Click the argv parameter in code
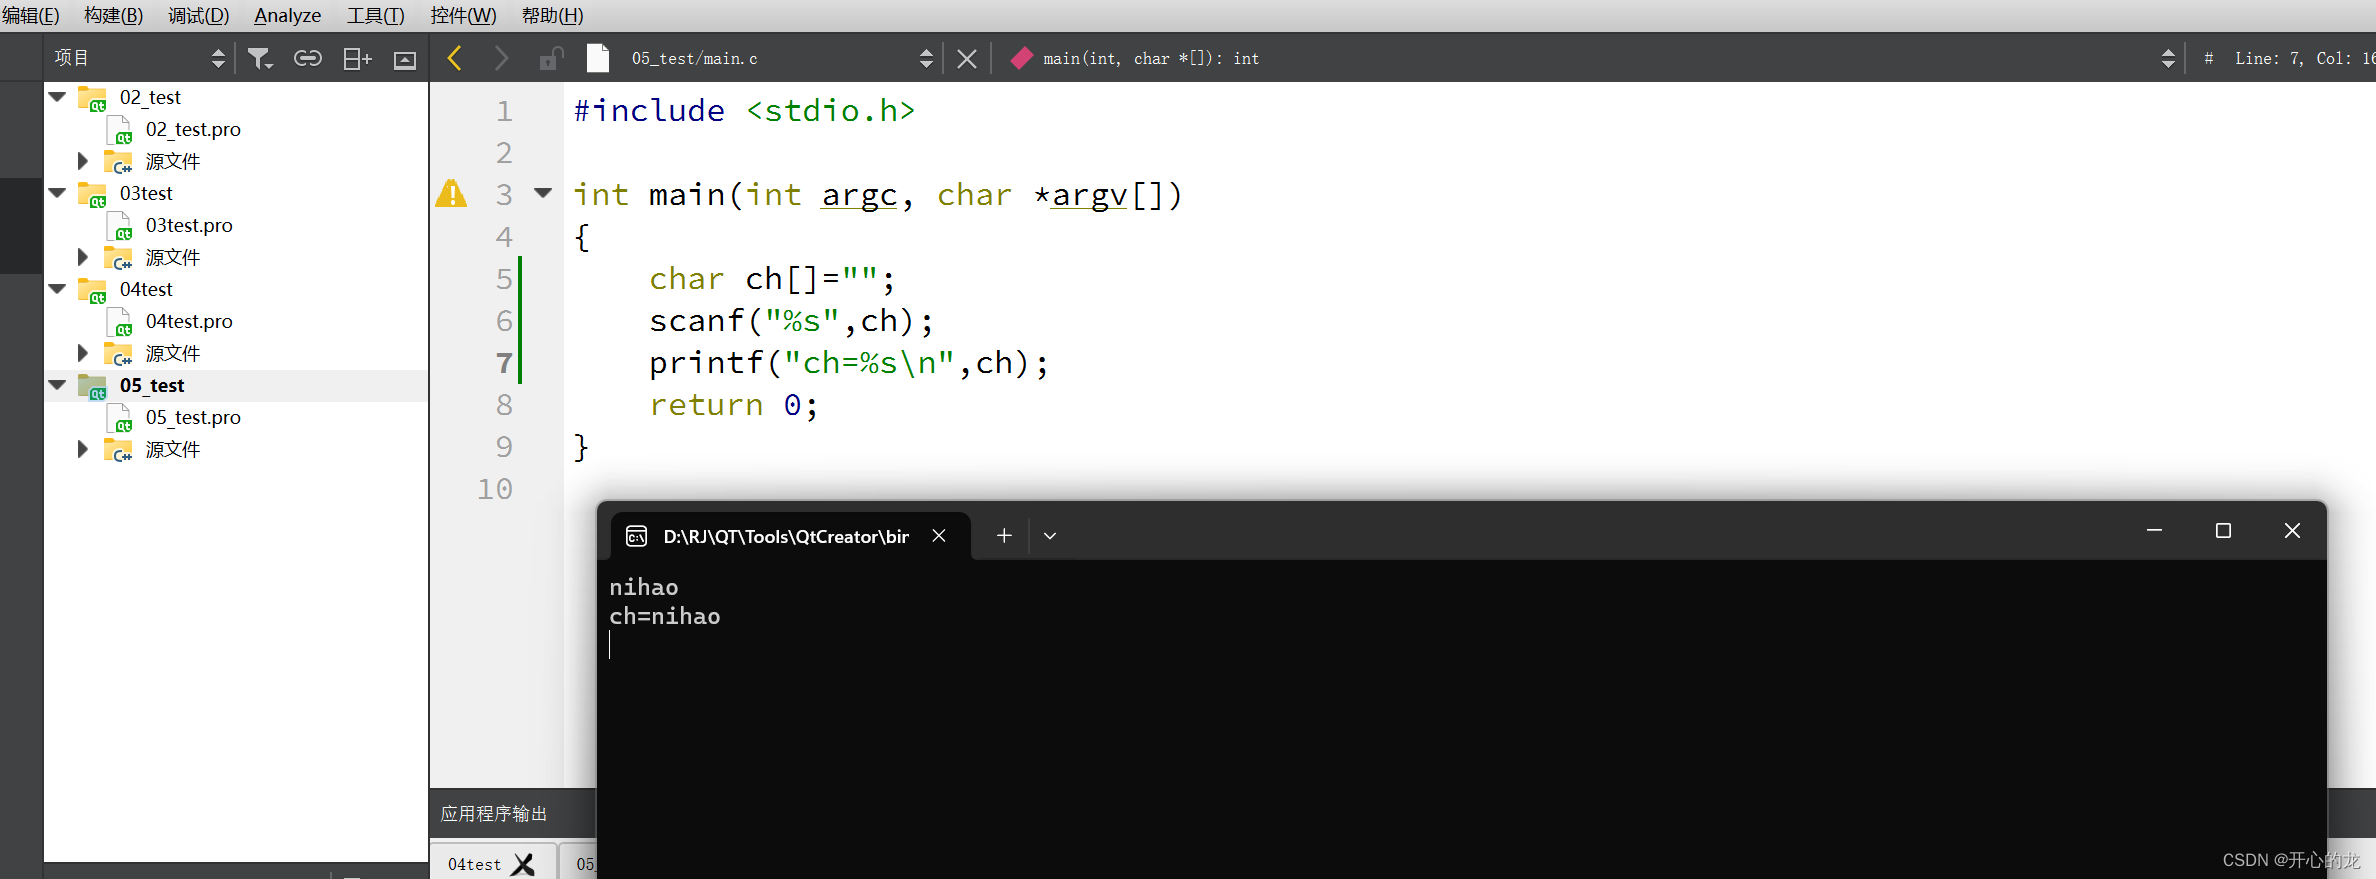This screenshot has height=879, width=2376. [x=1090, y=194]
